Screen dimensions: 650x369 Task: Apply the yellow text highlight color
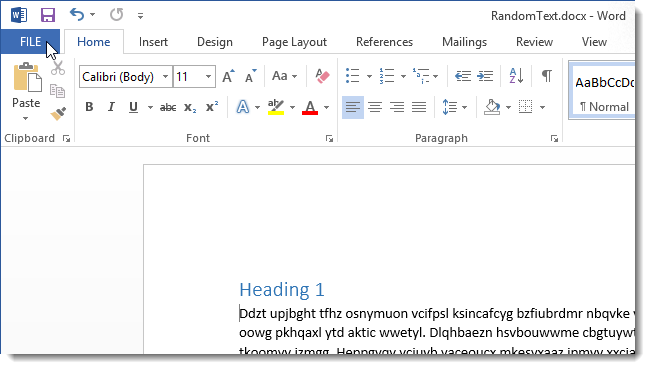point(276,107)
